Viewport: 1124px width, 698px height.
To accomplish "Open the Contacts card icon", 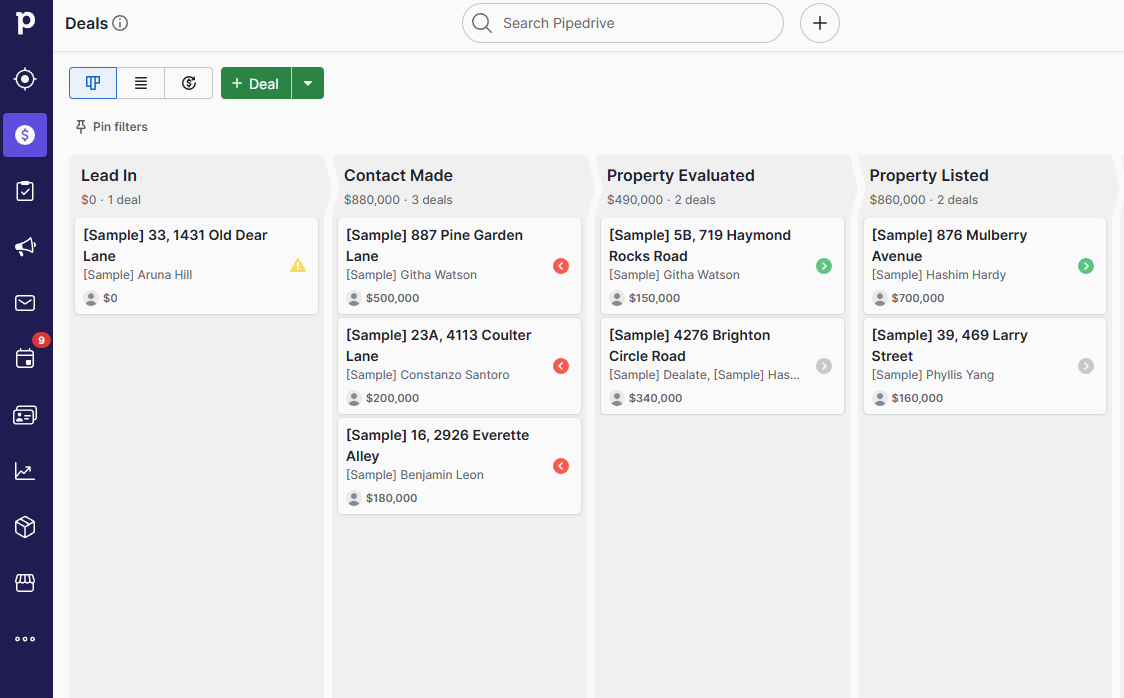I will tap(25, 415).
